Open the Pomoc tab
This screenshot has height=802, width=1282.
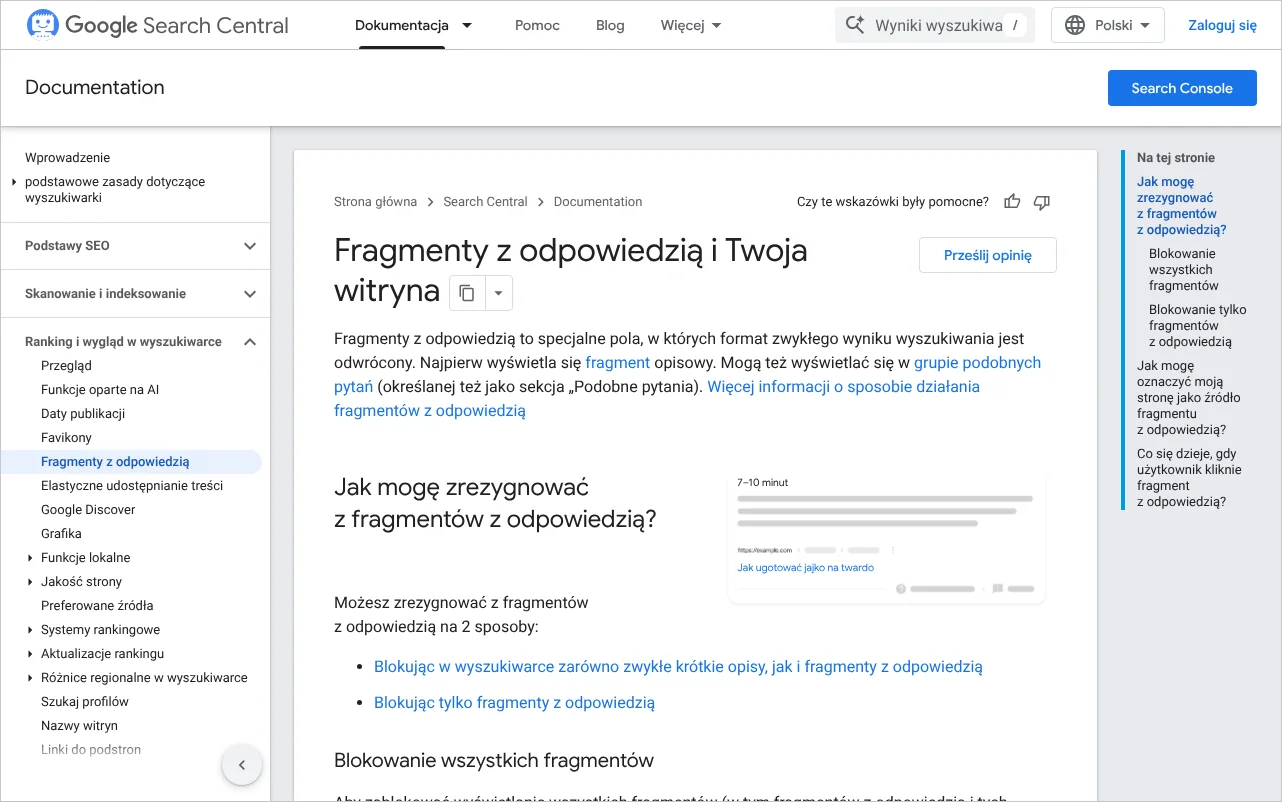537,25
